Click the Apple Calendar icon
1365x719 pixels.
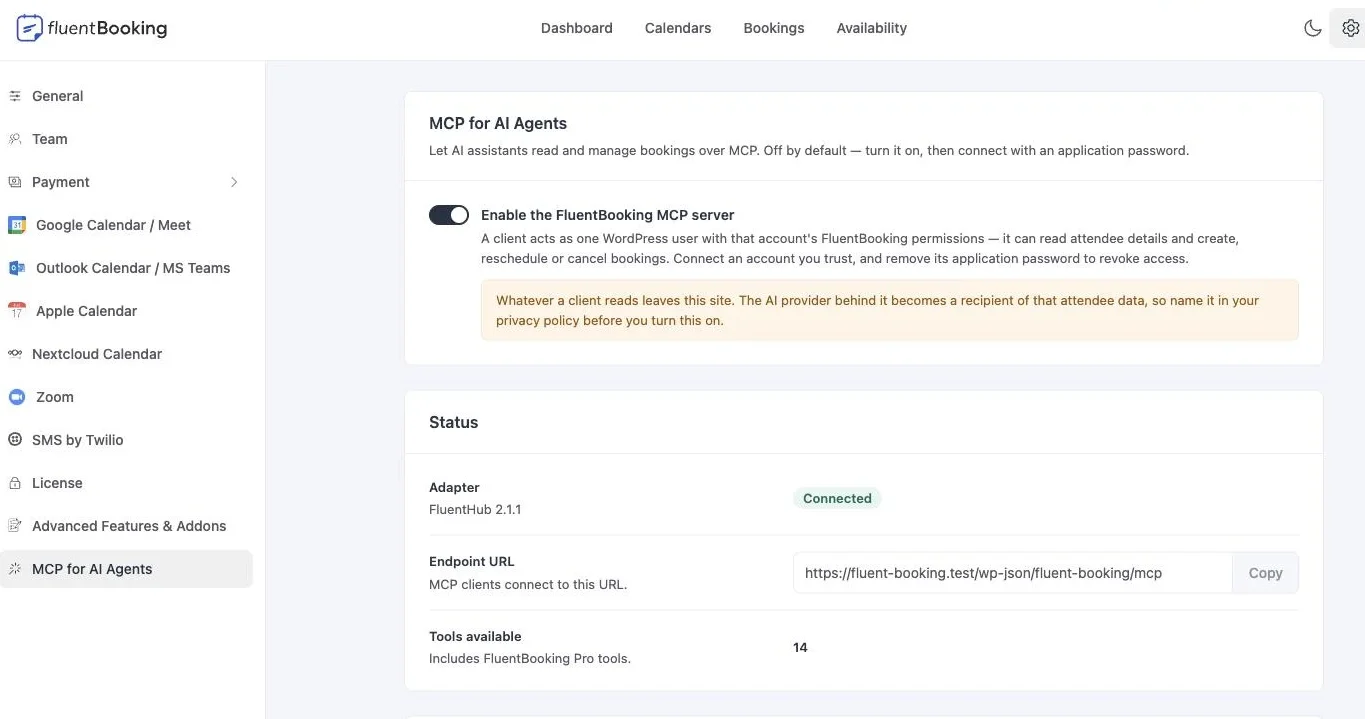coord(17,311)
